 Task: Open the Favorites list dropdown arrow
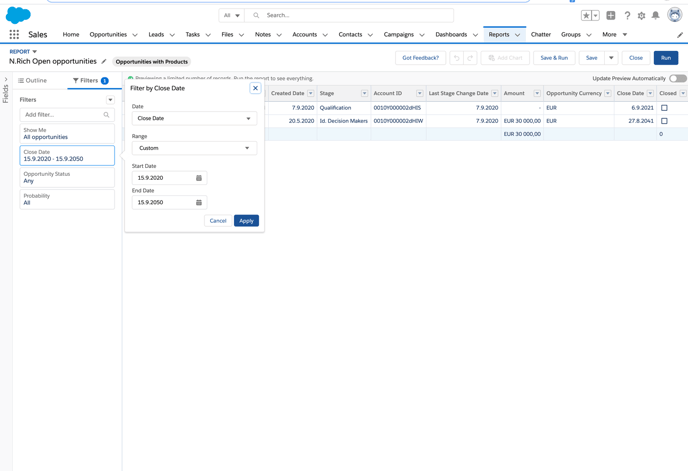point(595,16)
